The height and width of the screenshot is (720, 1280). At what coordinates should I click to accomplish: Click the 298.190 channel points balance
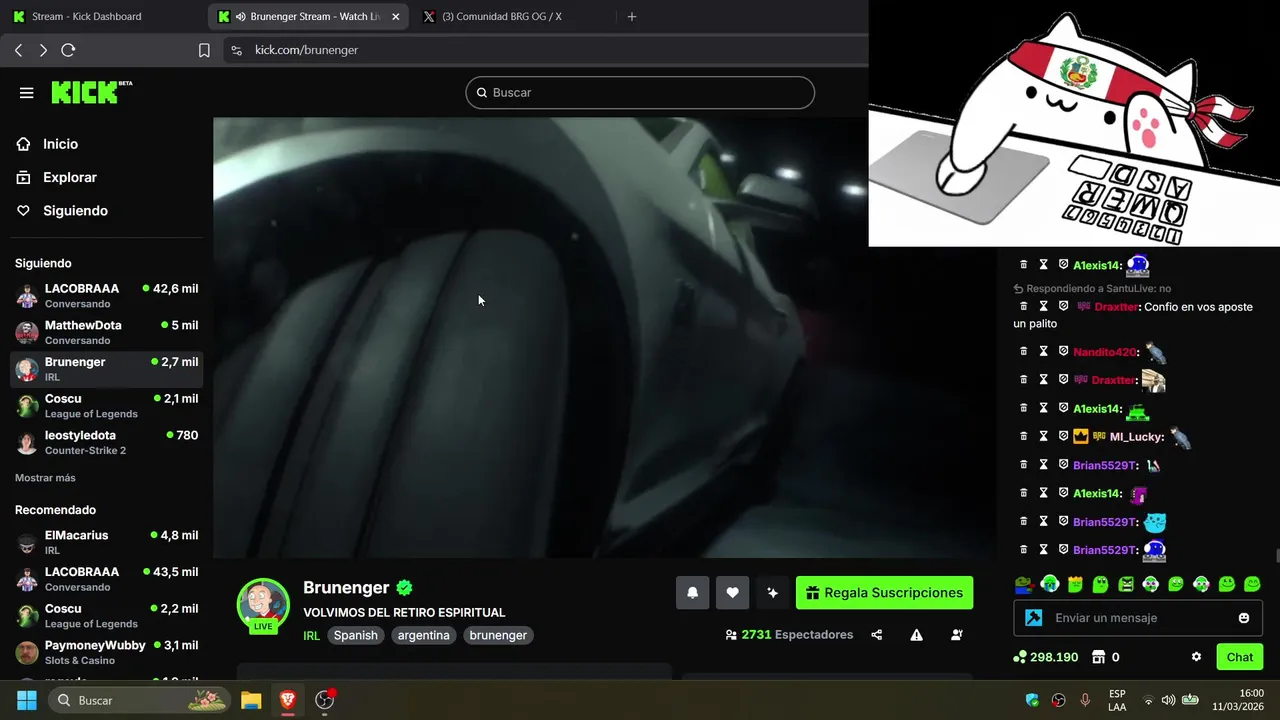point(1046,657)
